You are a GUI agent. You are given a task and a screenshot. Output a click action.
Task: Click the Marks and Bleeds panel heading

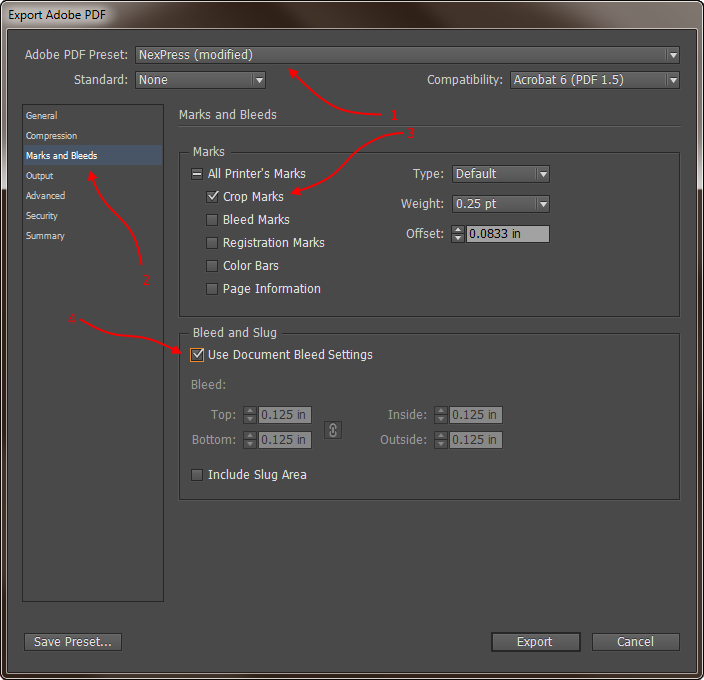[x=228, y=115]
